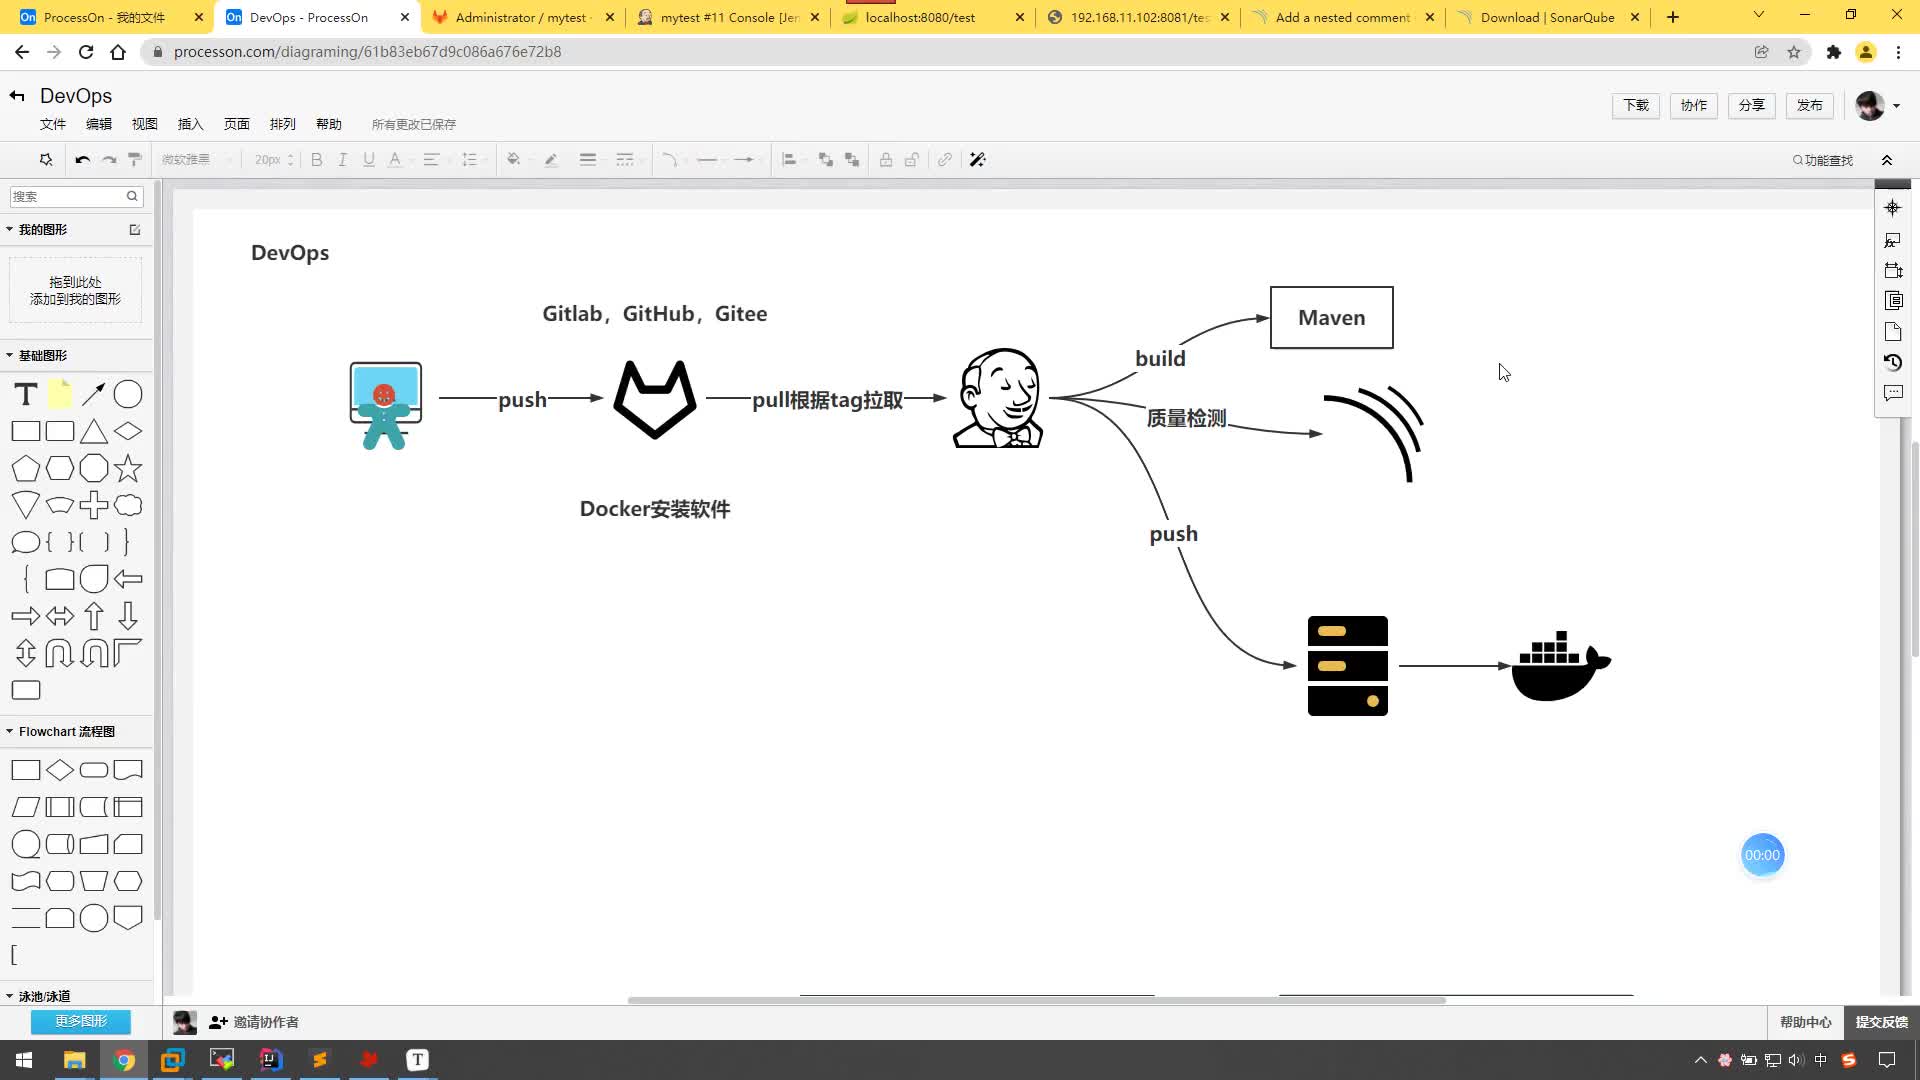Select the five-point star shape
Screen dimensions: 1920x1080
tap(128, 468)
